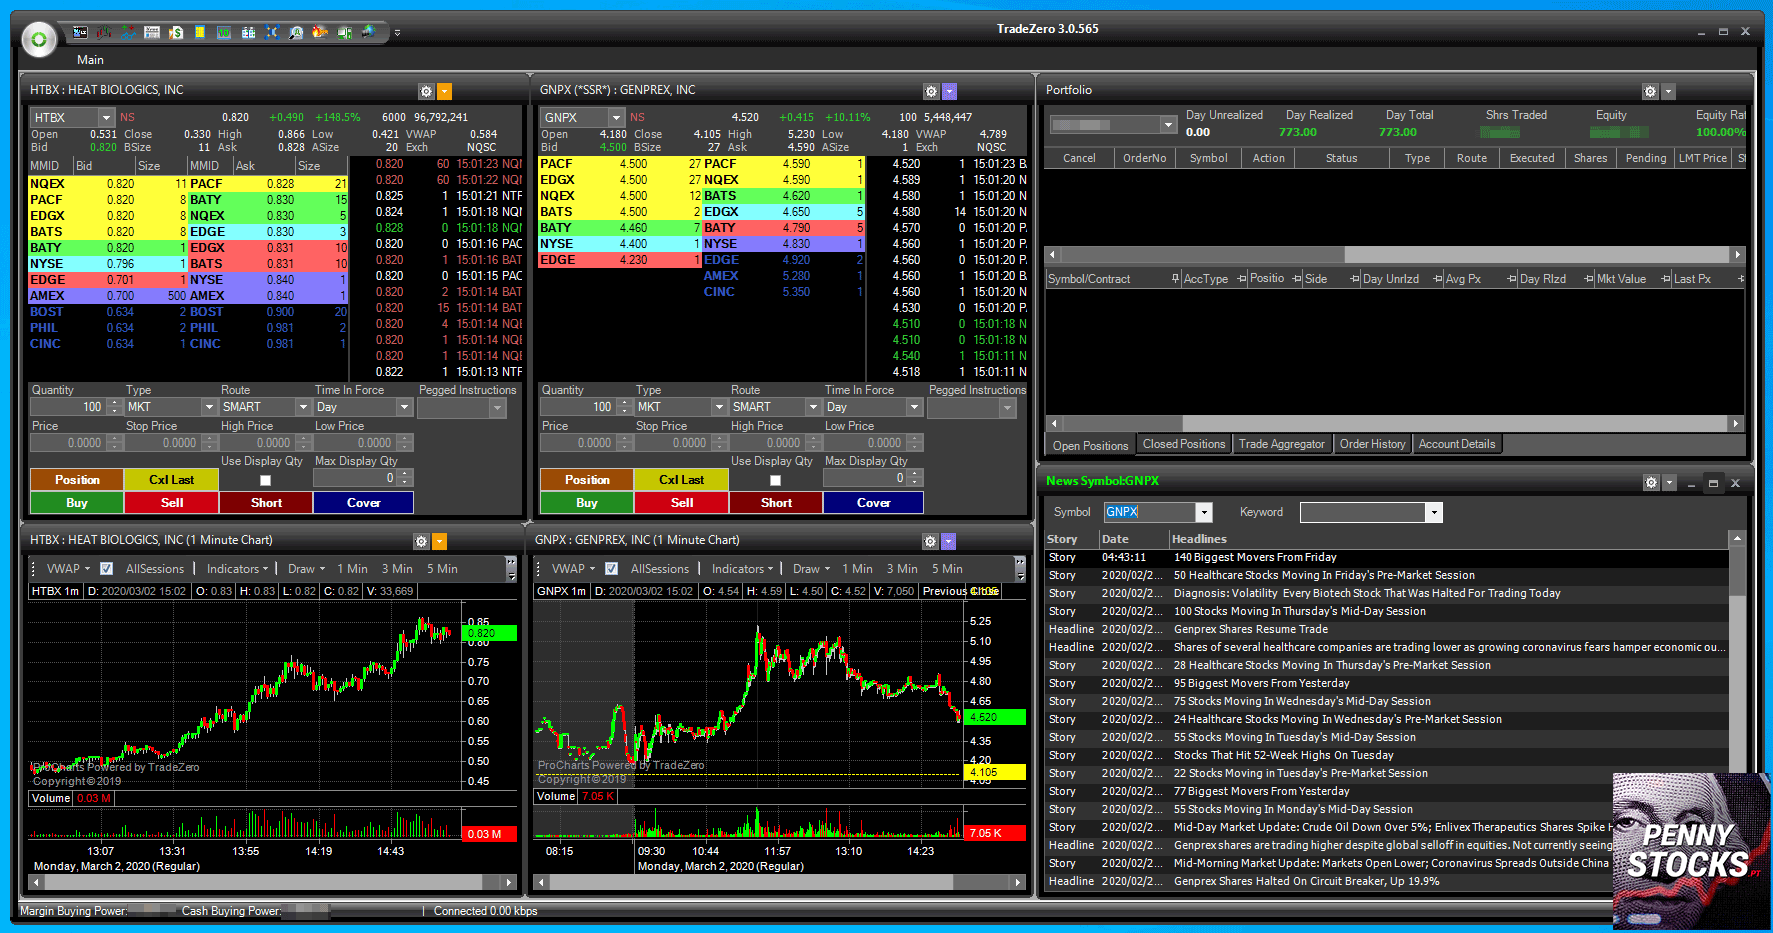1773x933 pixels.
Task: Click orange link-color arrow on HTBX Level 2
Action: (x=445, y=92)
